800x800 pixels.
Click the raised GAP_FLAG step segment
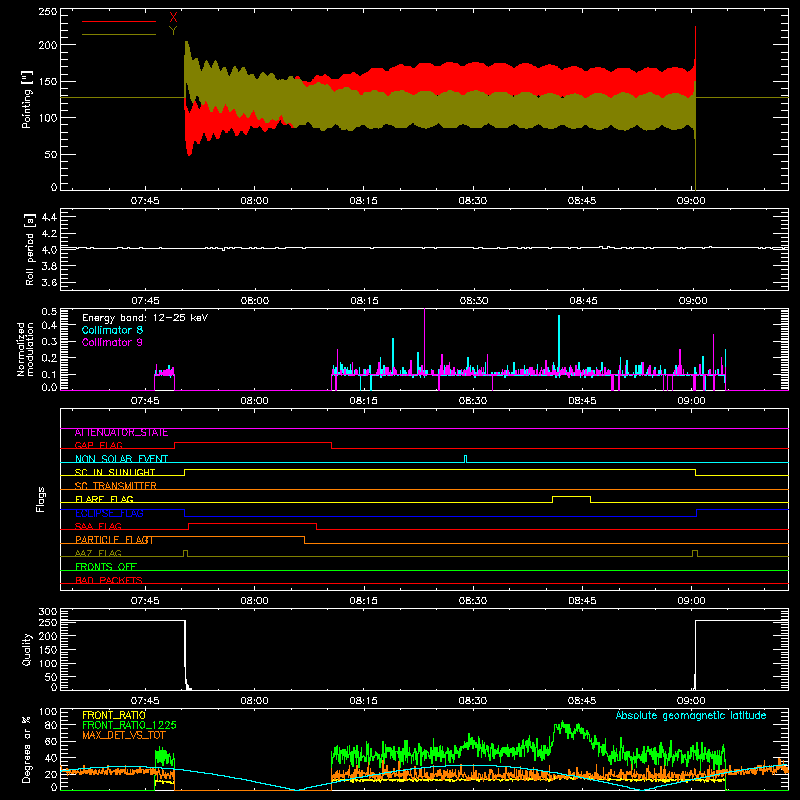pos(253,442)
